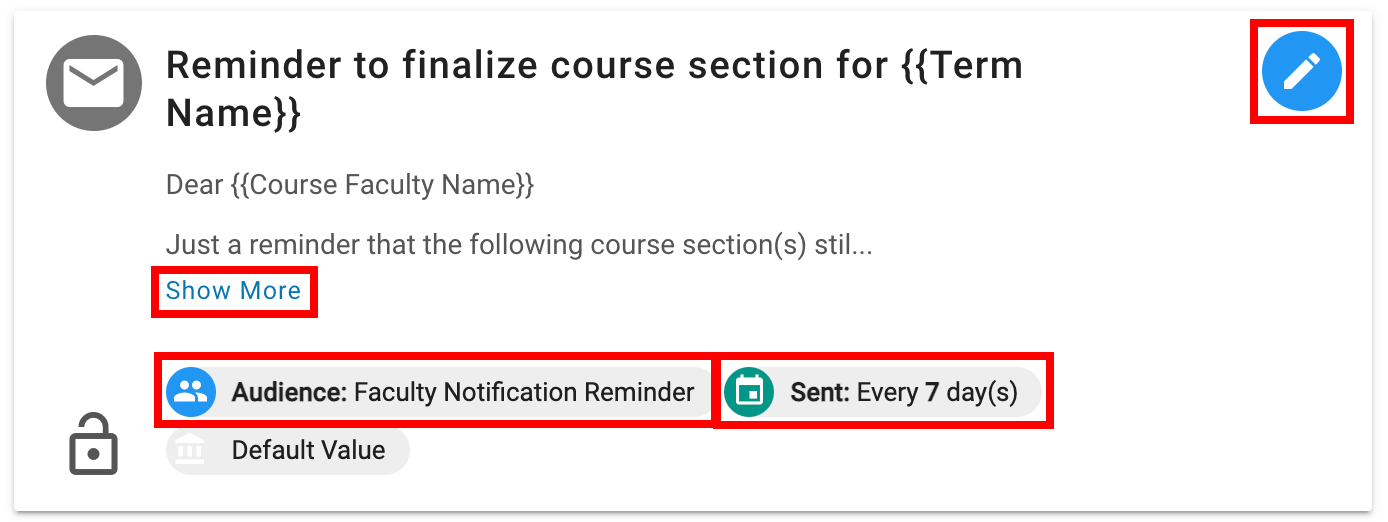Screen dimensions: 1388x522
Task: Click the gray institution building icon
Action: pos(190,451)
